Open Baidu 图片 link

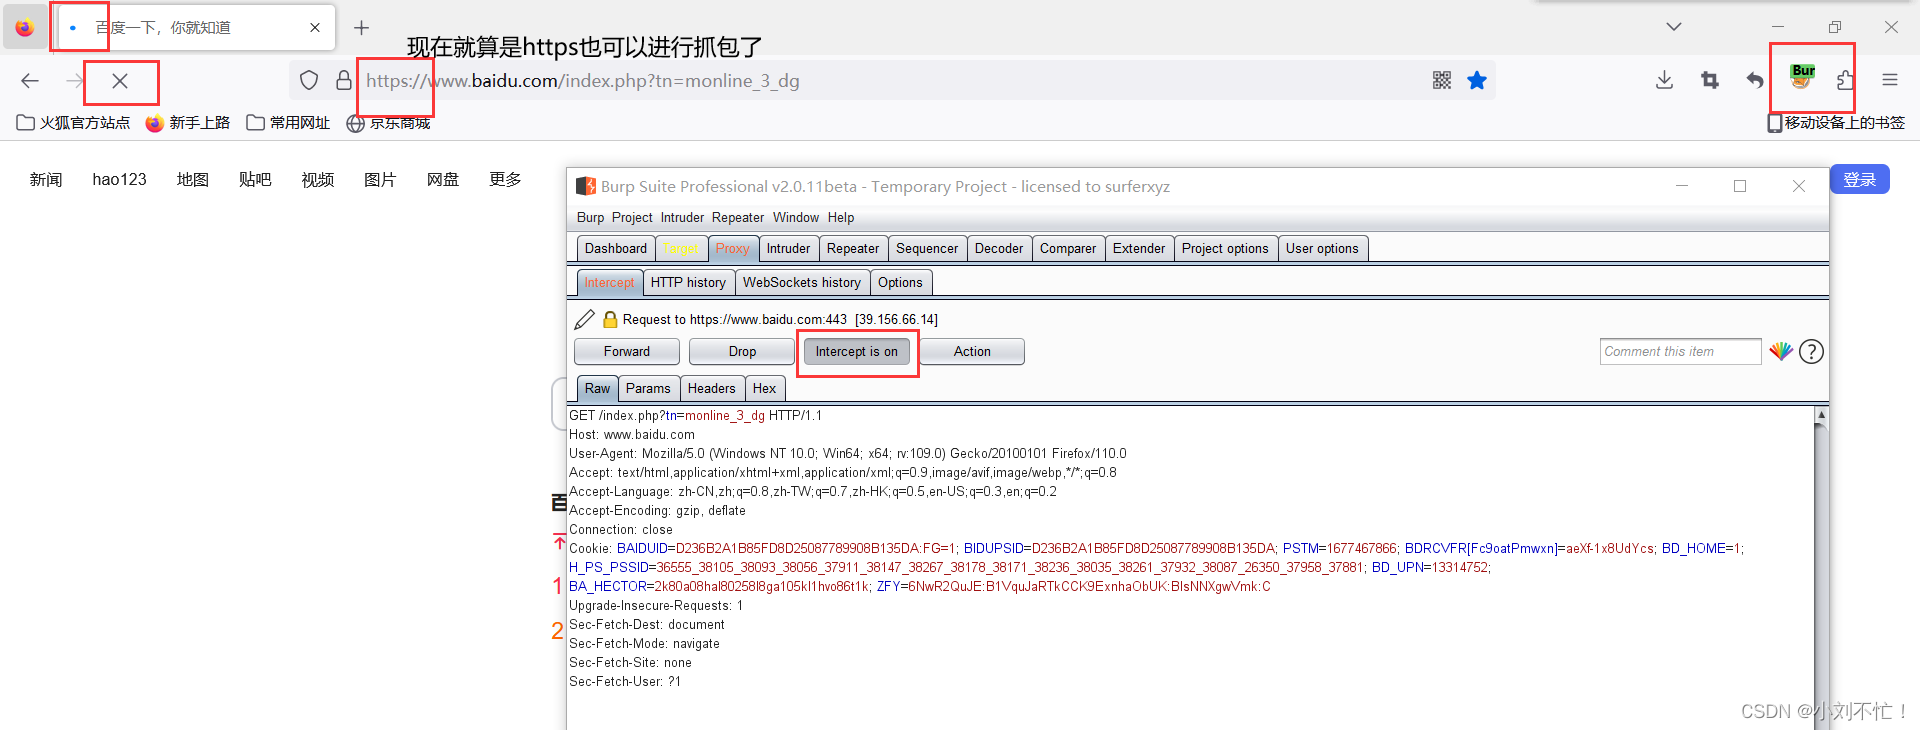[x=380, y=179]
